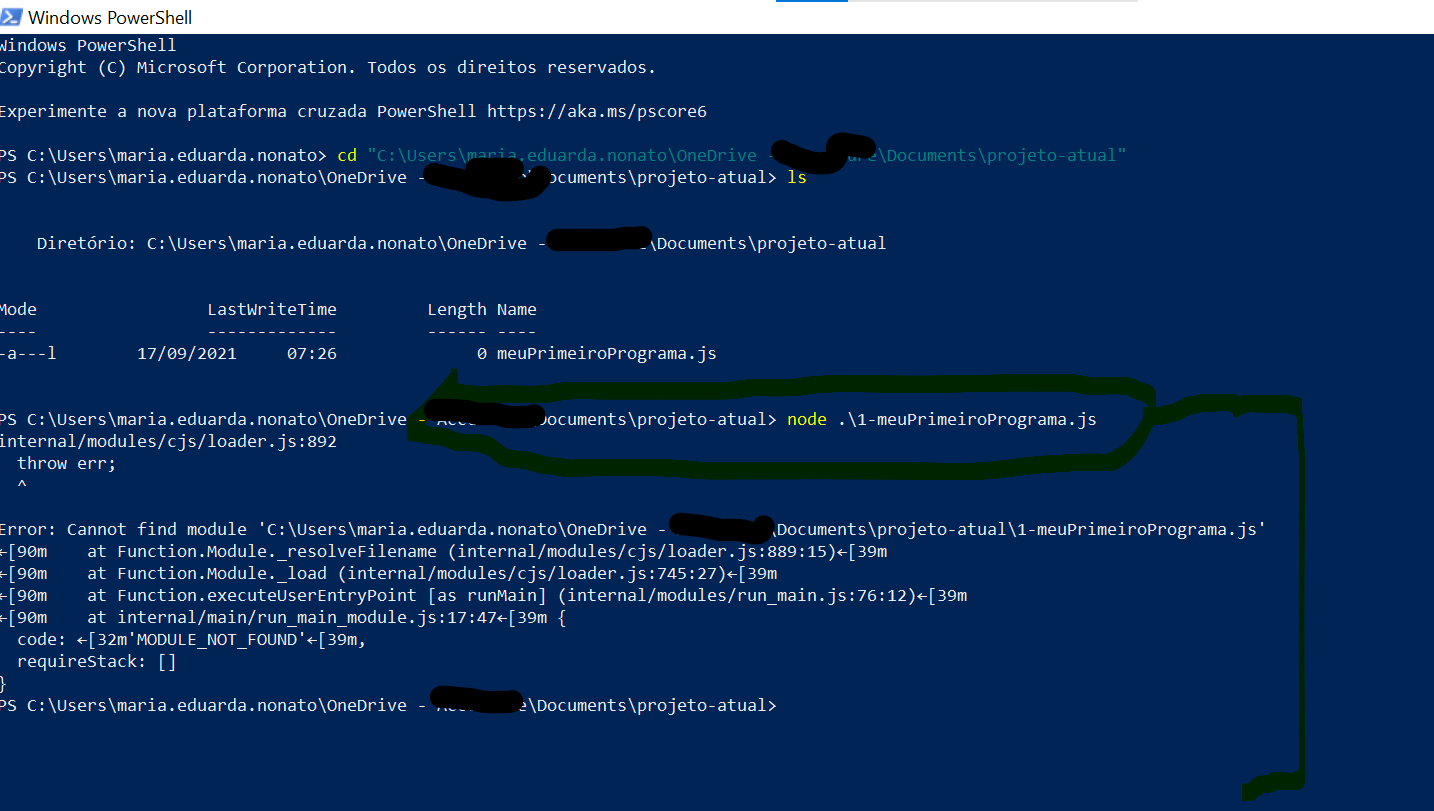Image resolution: width=1434 pixels, height=811 pixels.
Task: Click the last empty prompt line ending in "projeto-atual>"
Action: [388, 706]
